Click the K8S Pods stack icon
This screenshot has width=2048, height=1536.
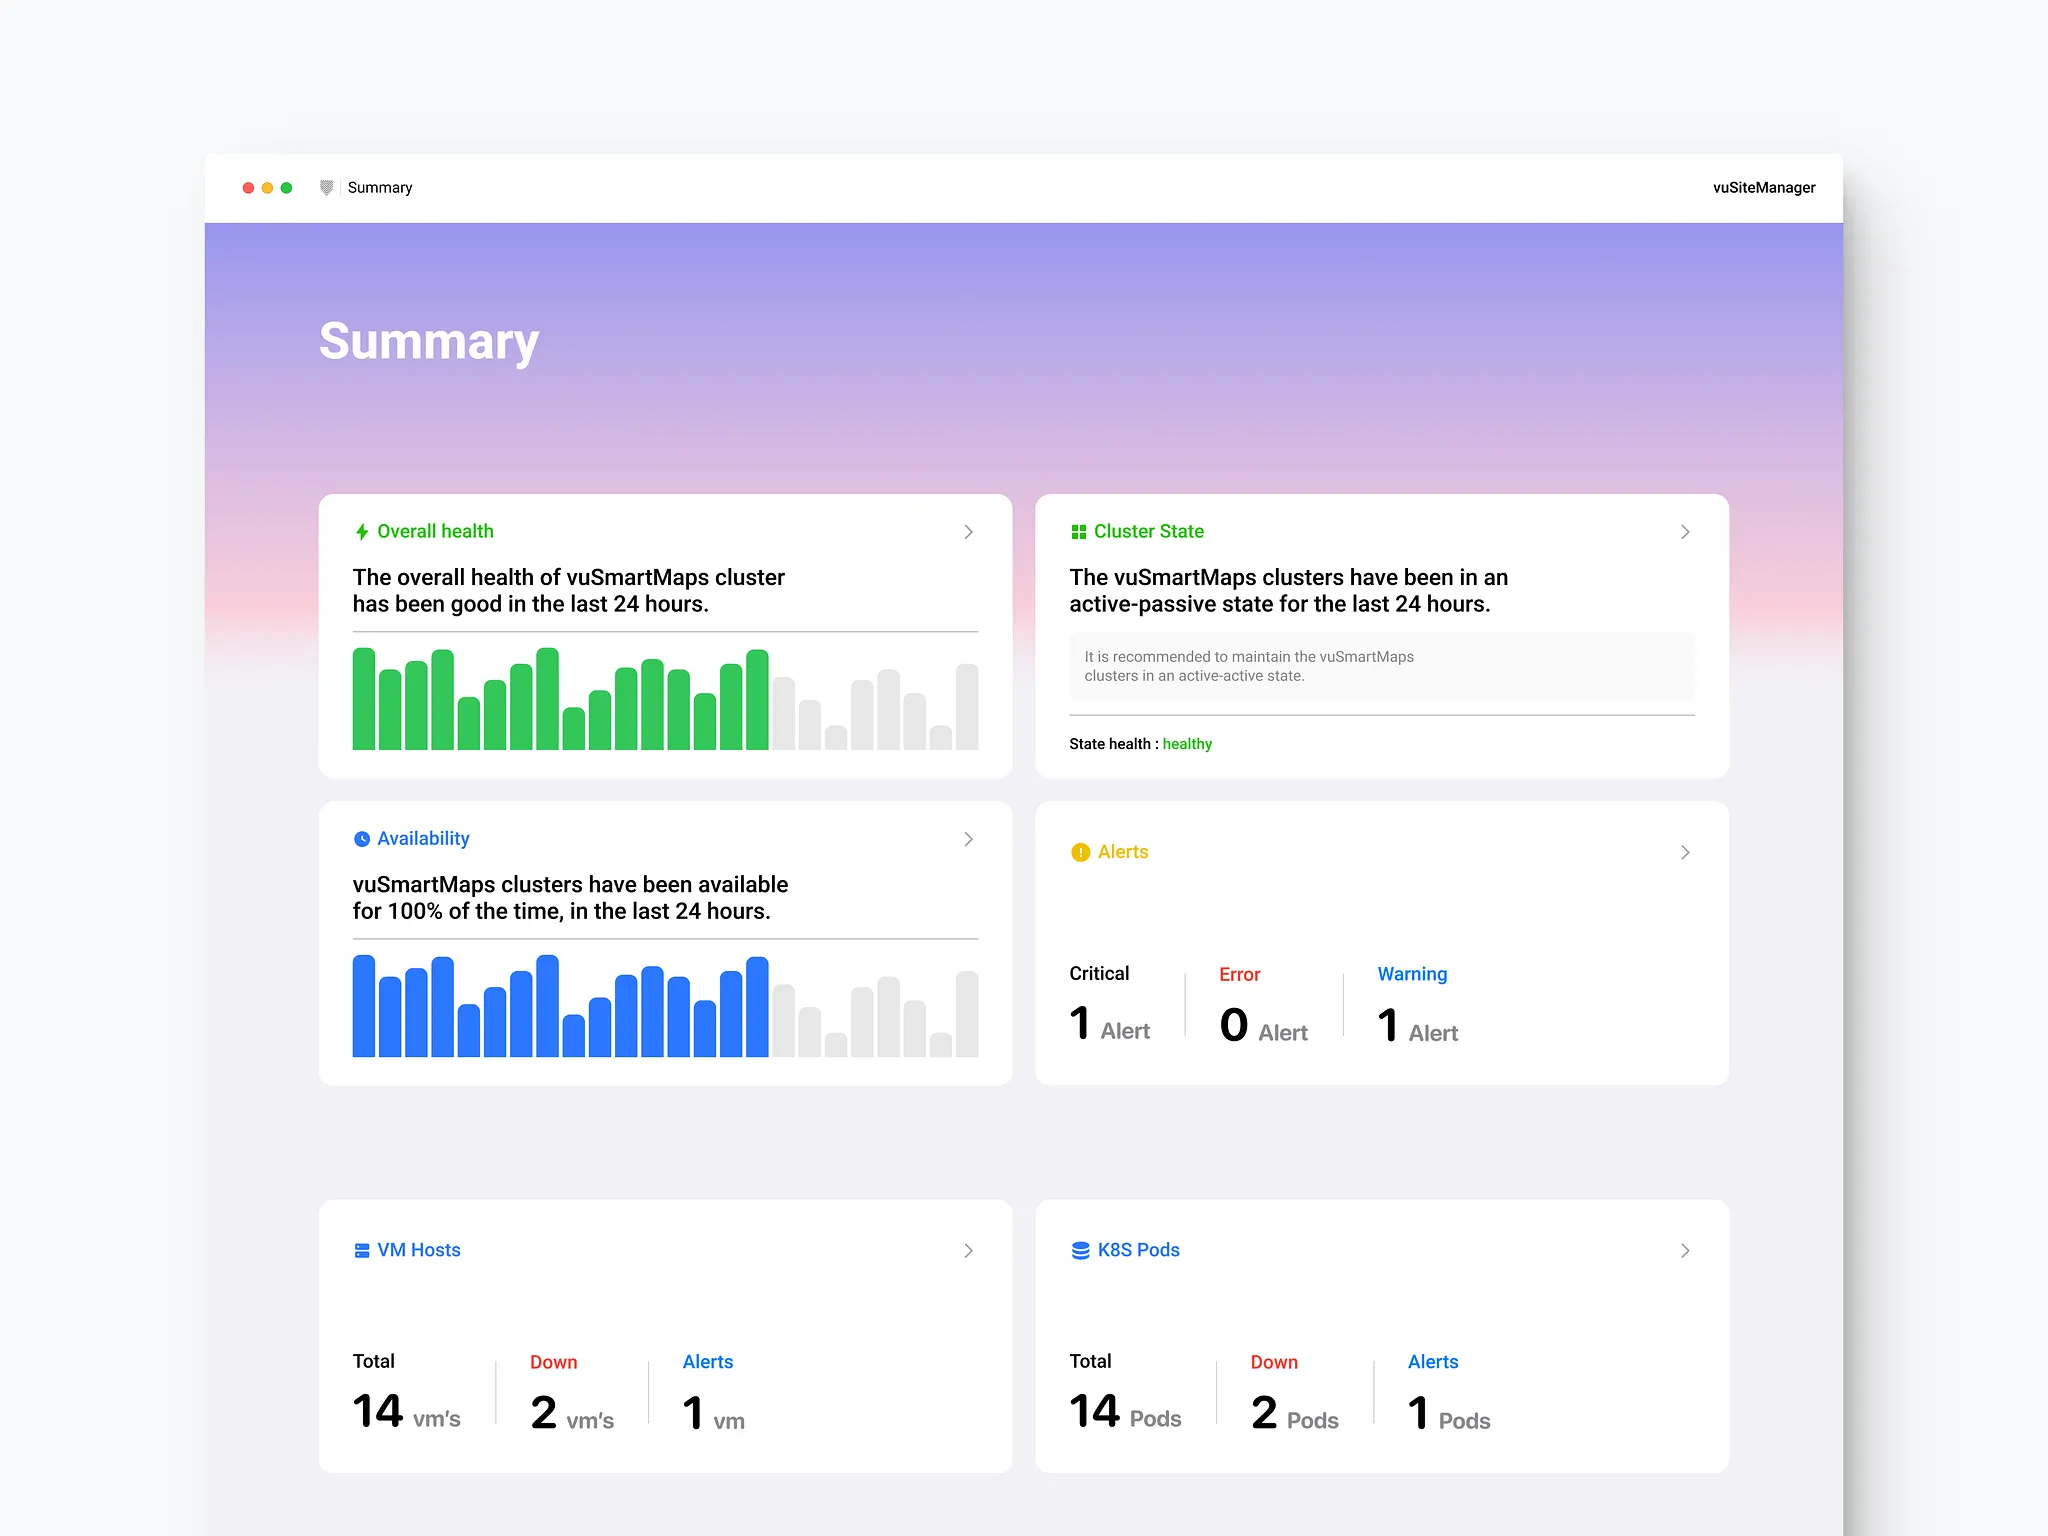click(1080, 1250)
